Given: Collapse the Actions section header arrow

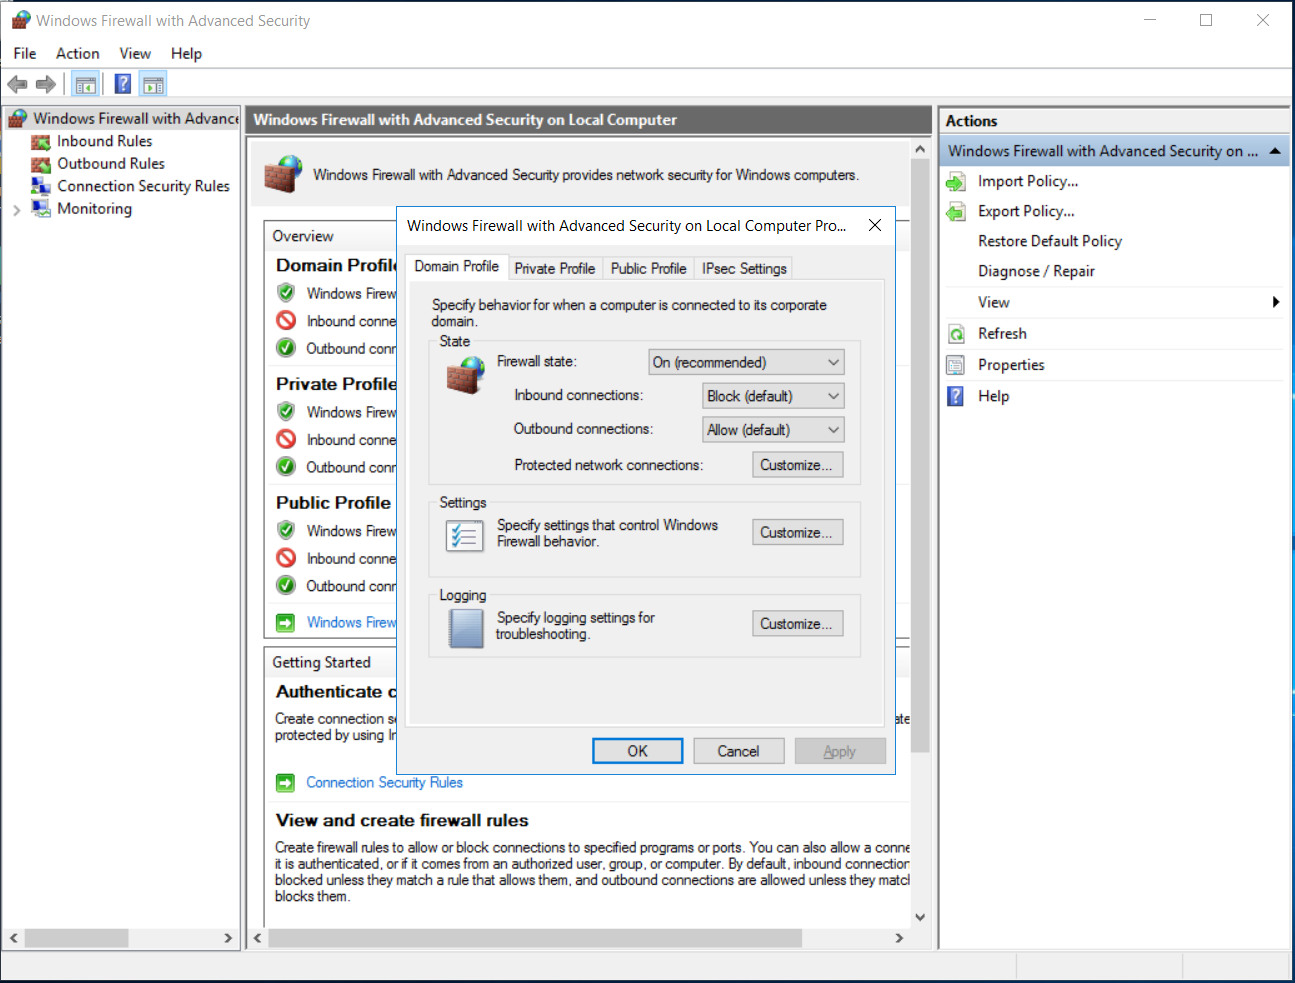Looking at the screenshot, I should [x=1275, y=151].
